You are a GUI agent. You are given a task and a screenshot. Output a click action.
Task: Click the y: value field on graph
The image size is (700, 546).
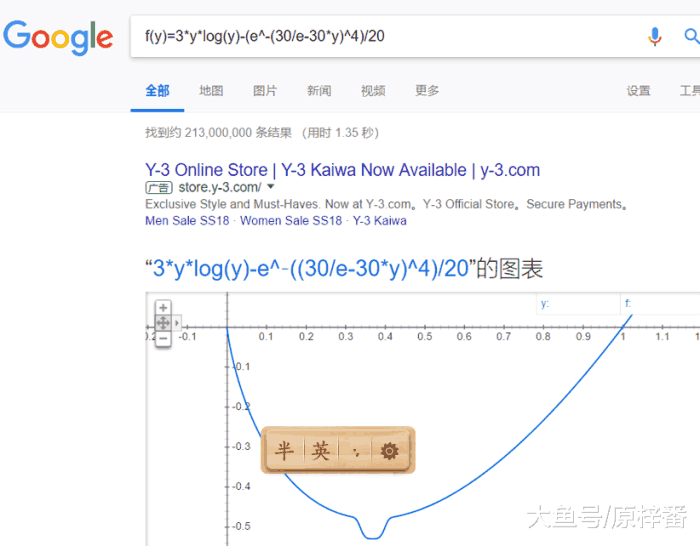[x=578, y=303]
